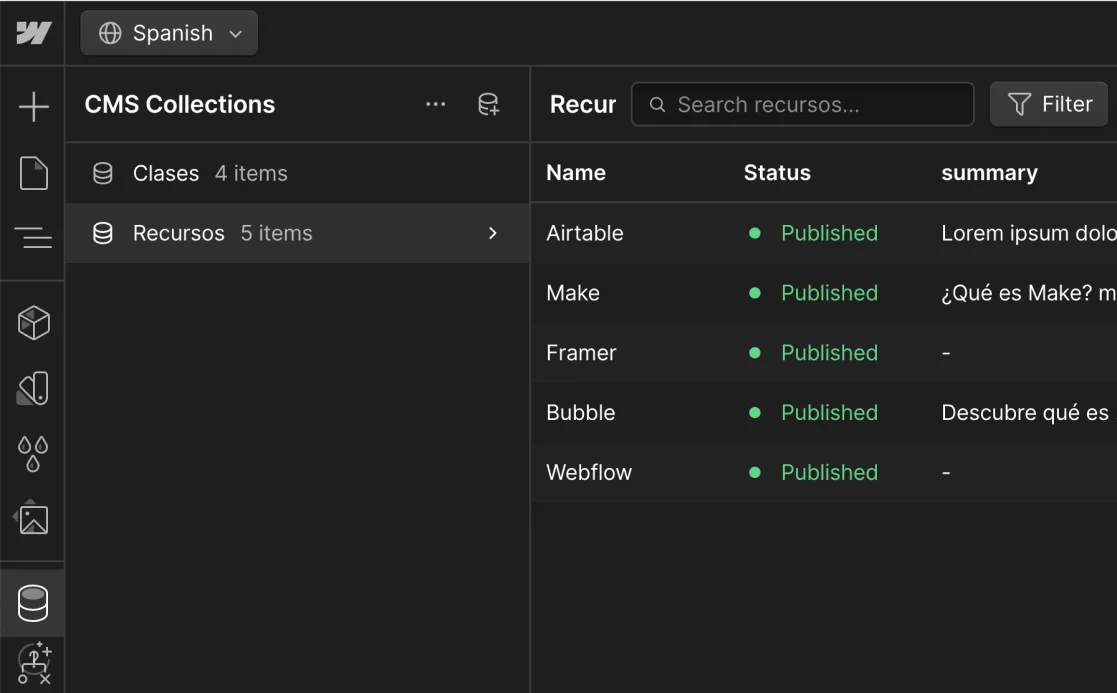Viewport: 1117px width, 693px height.
Task: Open the Style selectors drops panel
Action: pyautogui.click(x=33, y=454)
